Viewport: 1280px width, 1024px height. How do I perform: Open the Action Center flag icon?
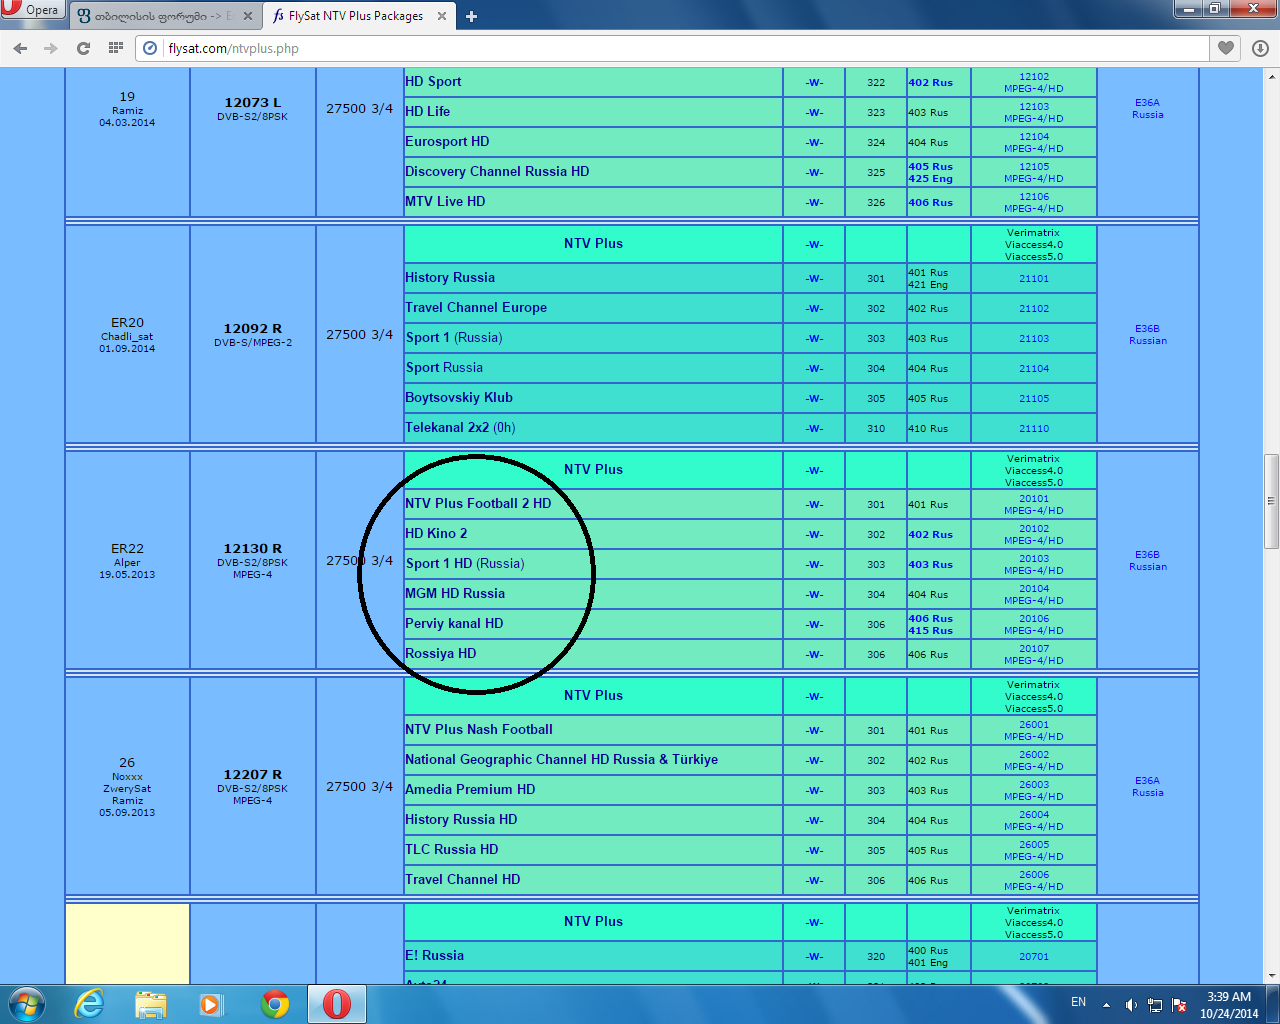point(1180,1004)
